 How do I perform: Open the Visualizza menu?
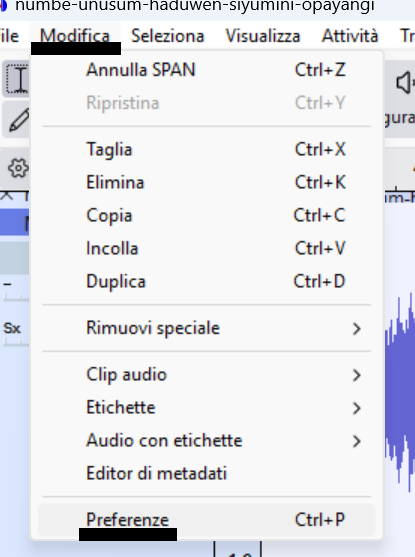click(x=263, y=36)
